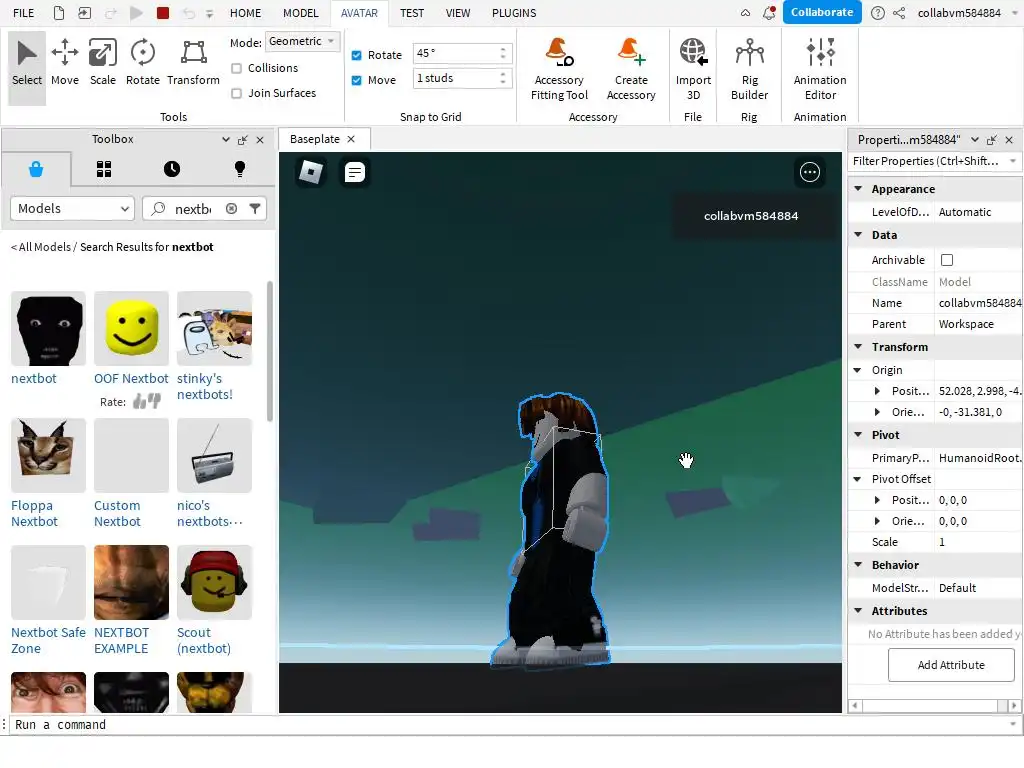Click the Collaborate button
The width and height of the screenshot is (1024, 768).
point(822,12)
